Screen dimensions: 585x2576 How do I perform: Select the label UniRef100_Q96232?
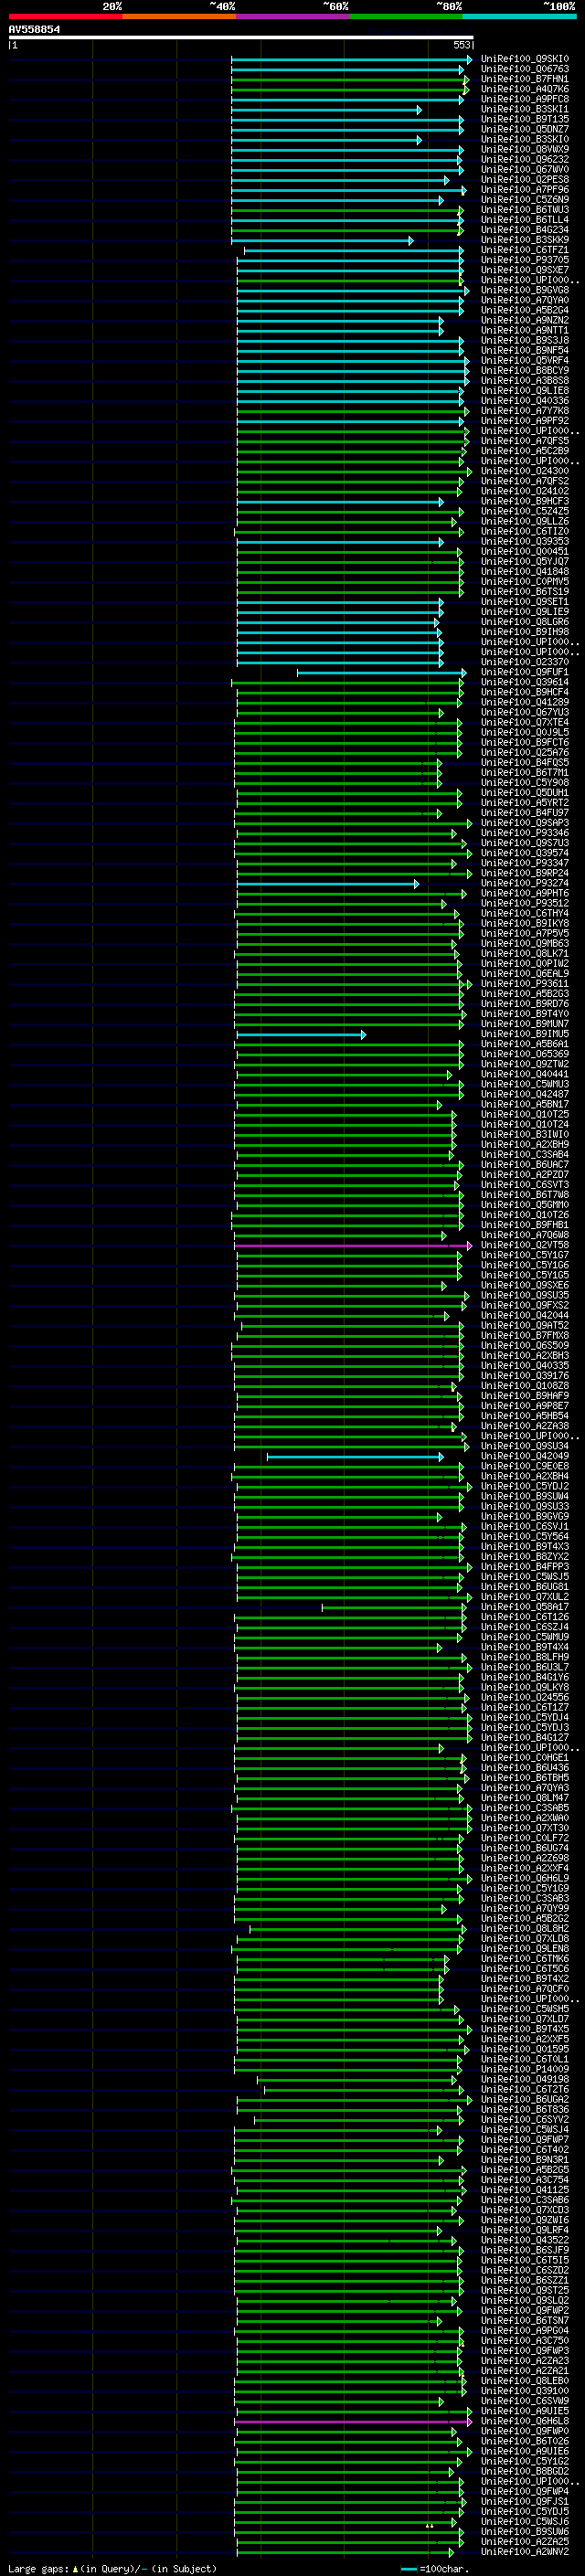(525, 160)
